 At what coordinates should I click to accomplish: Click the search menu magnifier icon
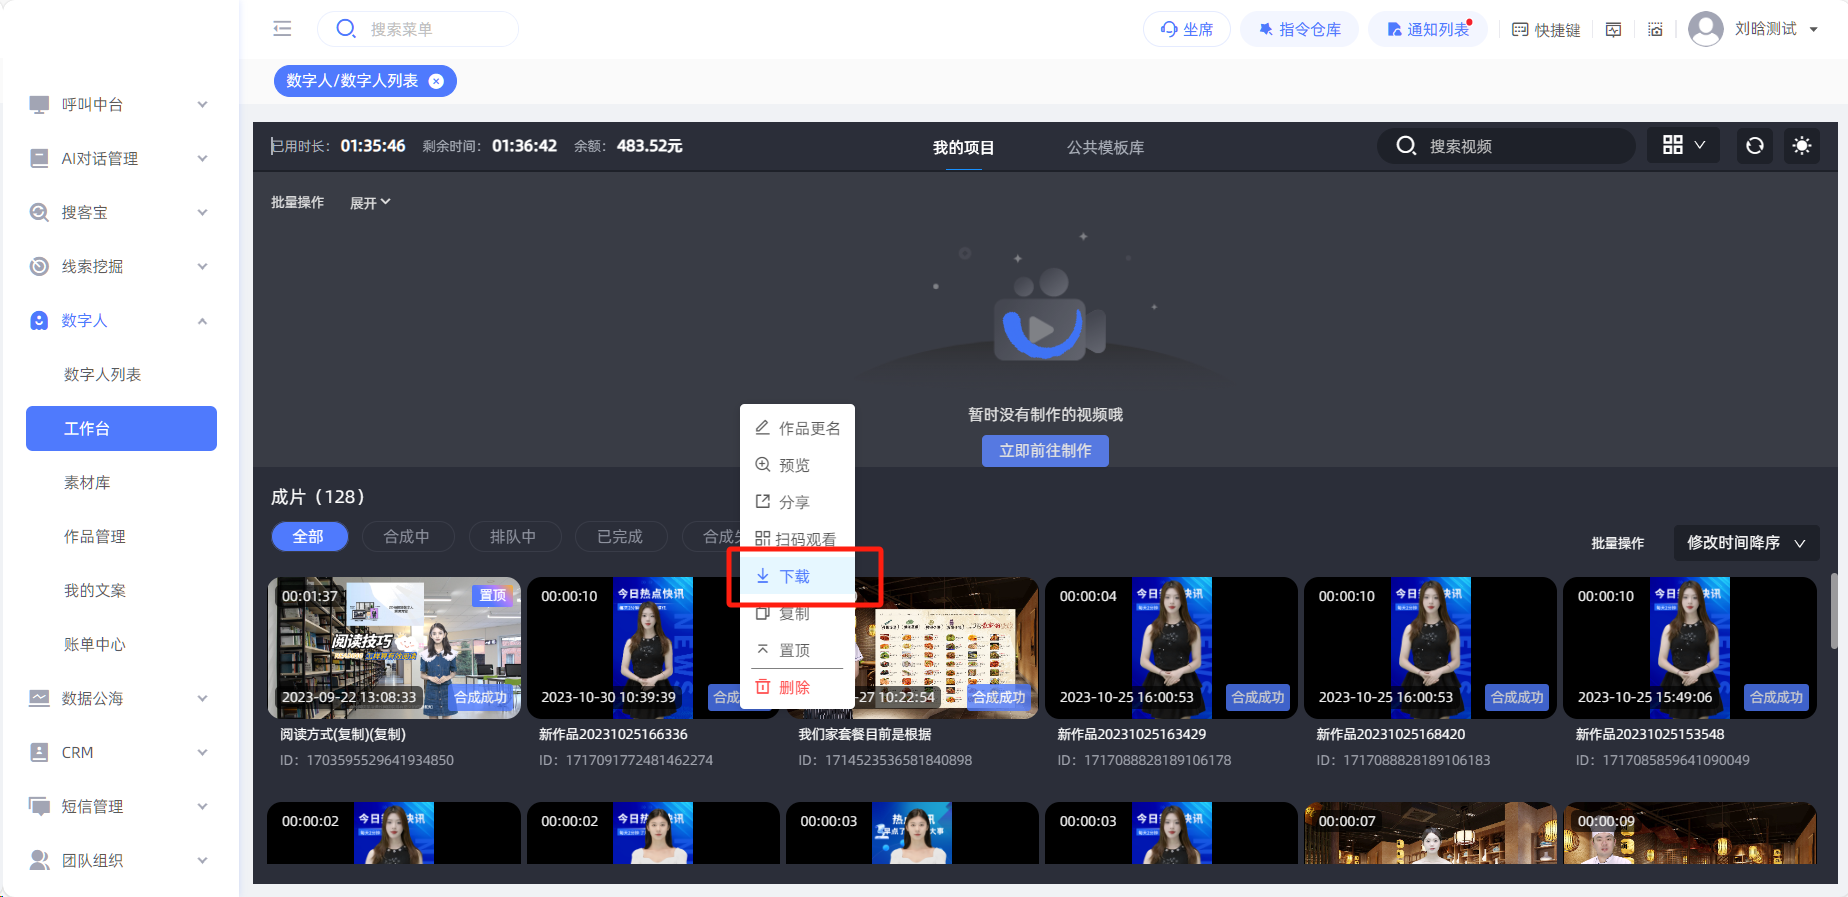coord(346,29)
